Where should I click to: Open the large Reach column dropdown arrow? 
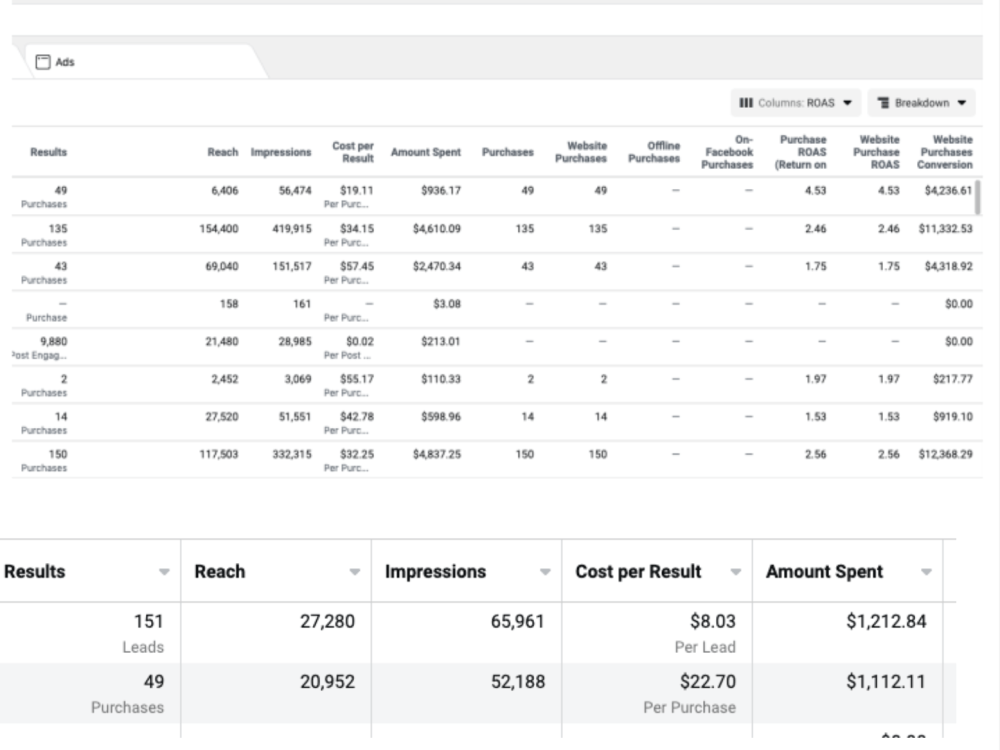355,572
